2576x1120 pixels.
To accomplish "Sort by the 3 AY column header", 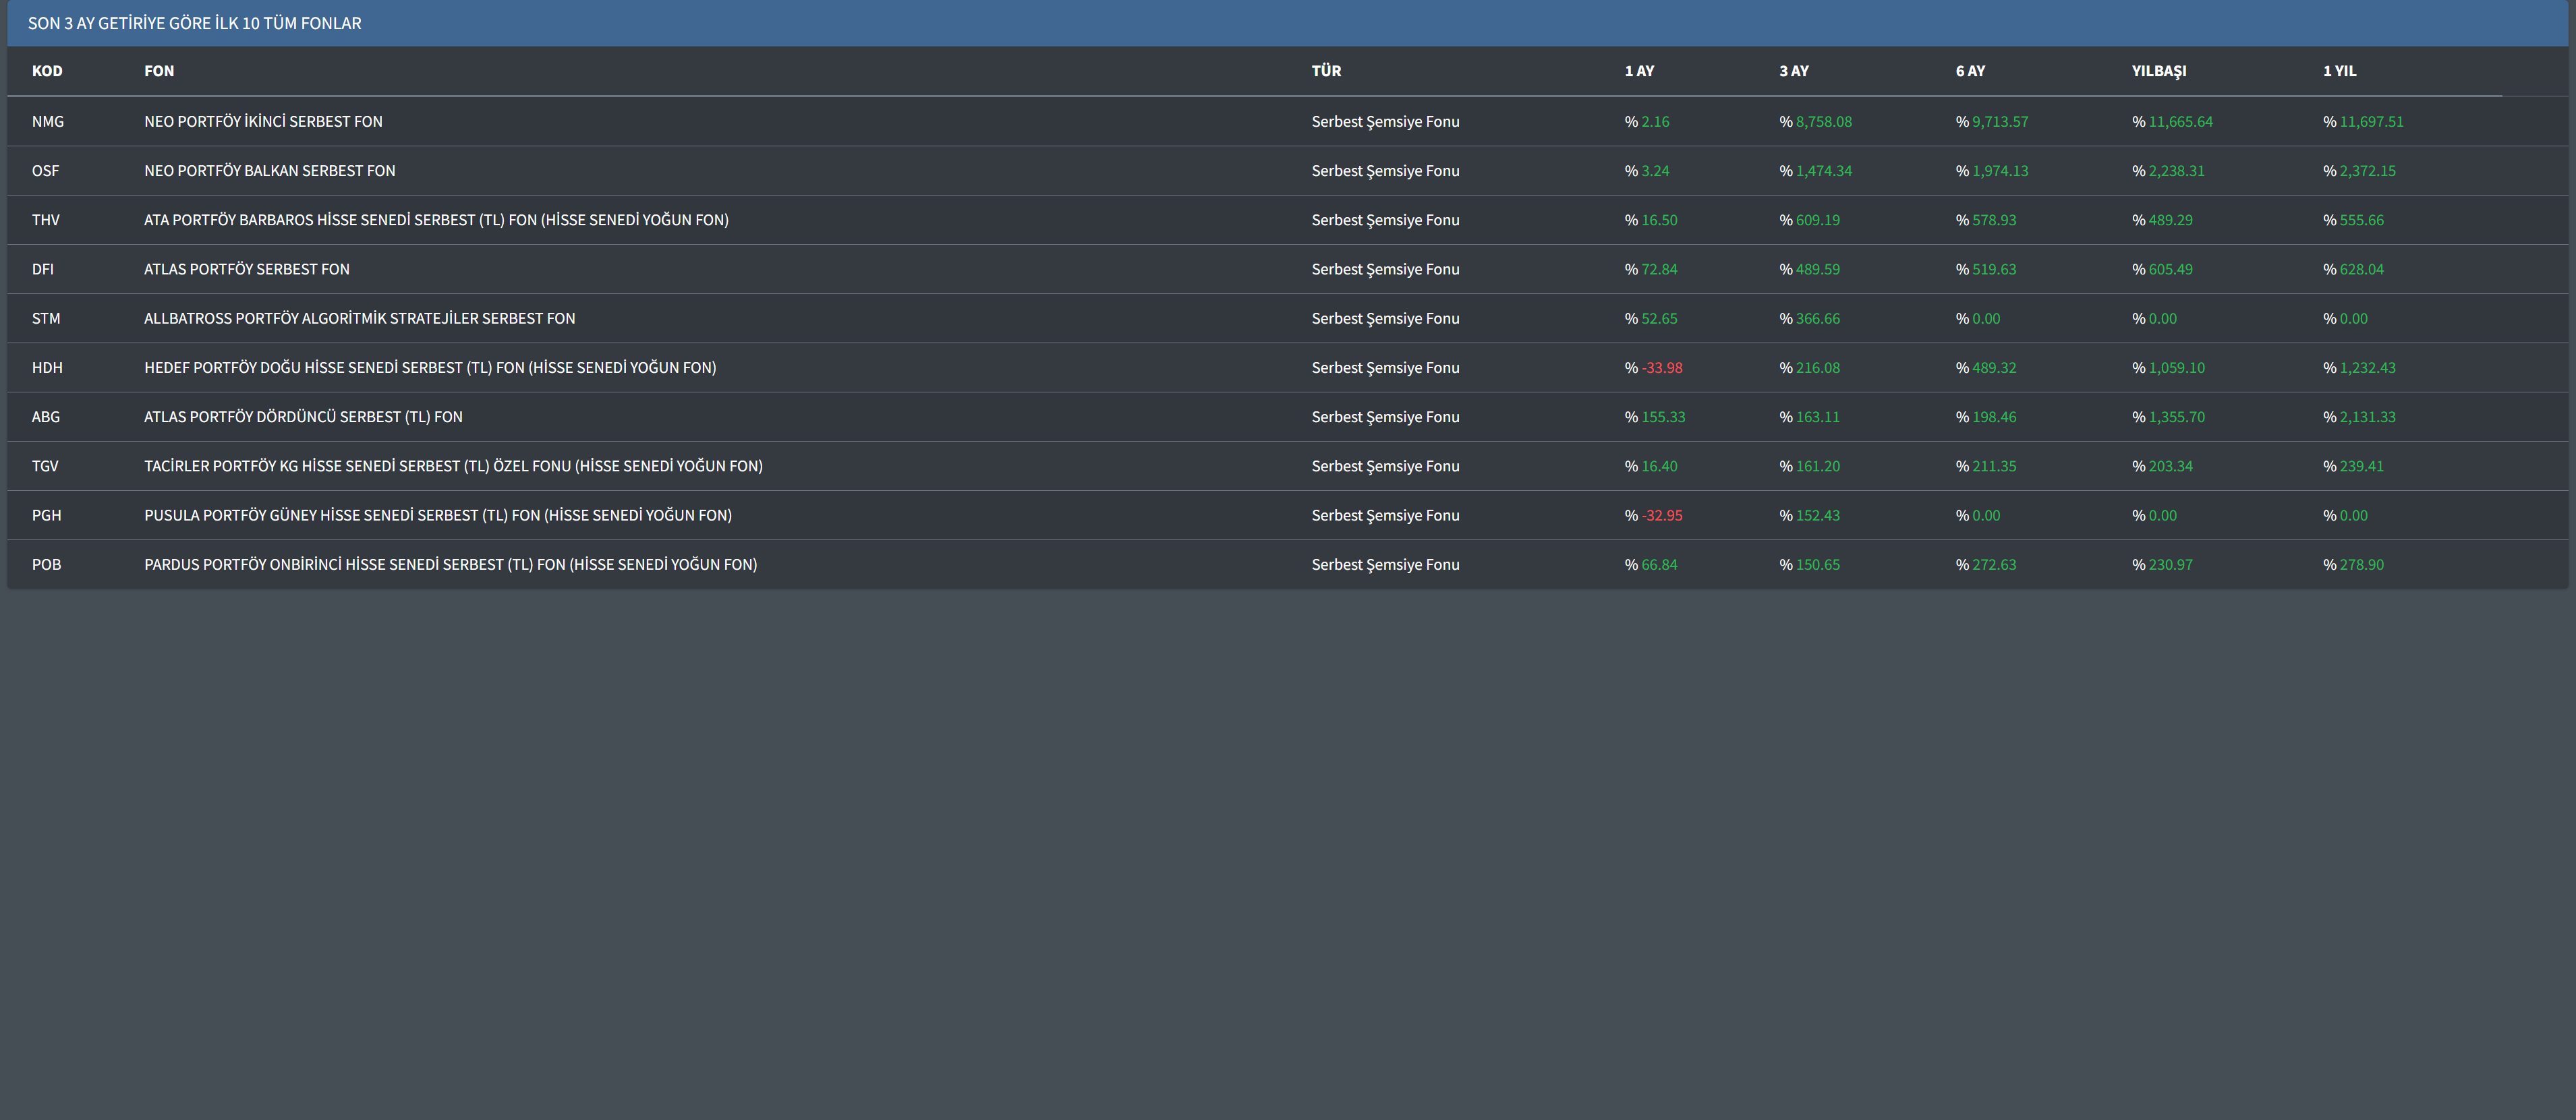I will (x=1794, y=71).
